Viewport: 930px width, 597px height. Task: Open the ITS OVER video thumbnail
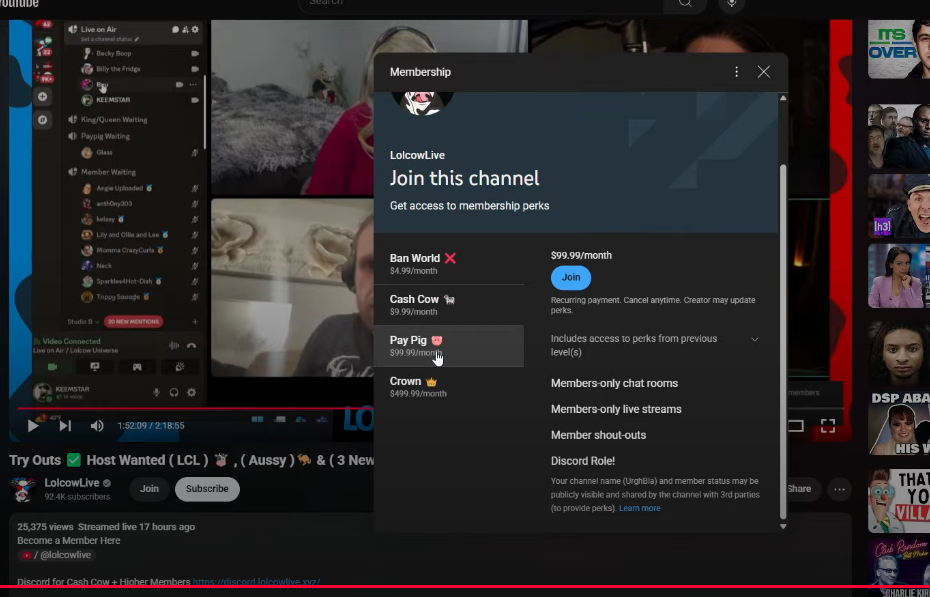(x=899, y=50)
